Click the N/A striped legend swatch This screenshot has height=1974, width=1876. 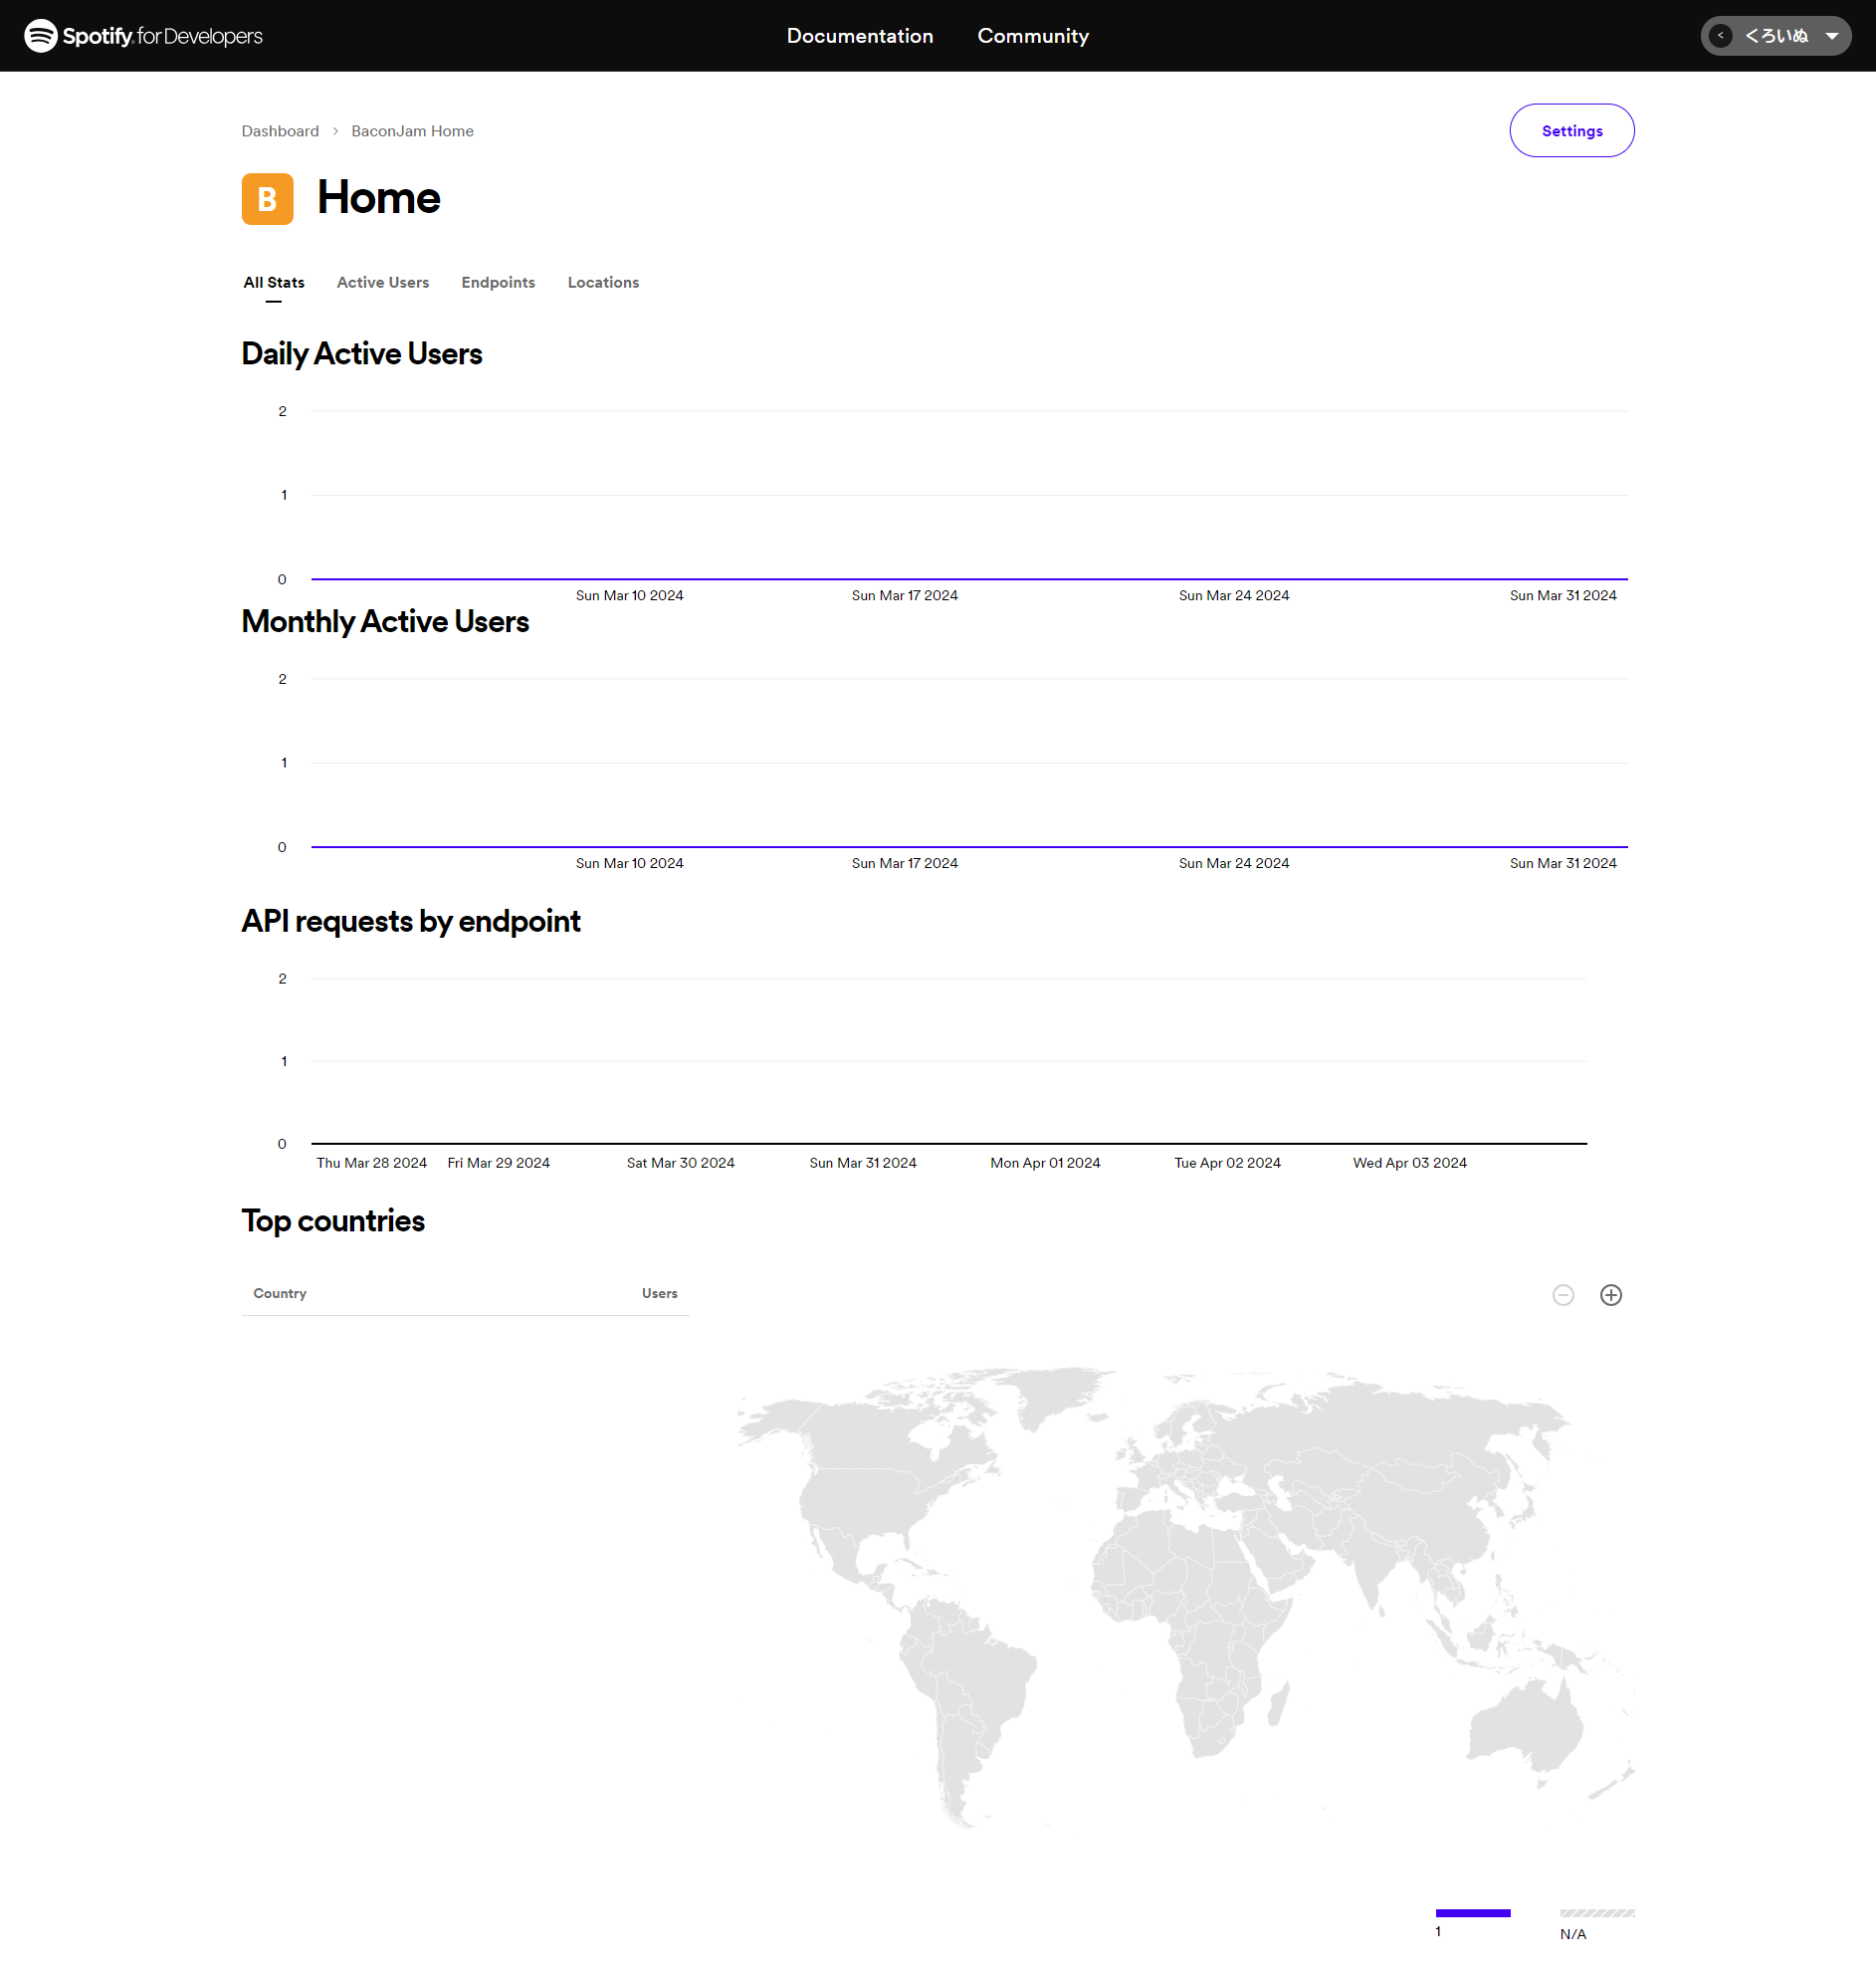click(1596, 1913)
